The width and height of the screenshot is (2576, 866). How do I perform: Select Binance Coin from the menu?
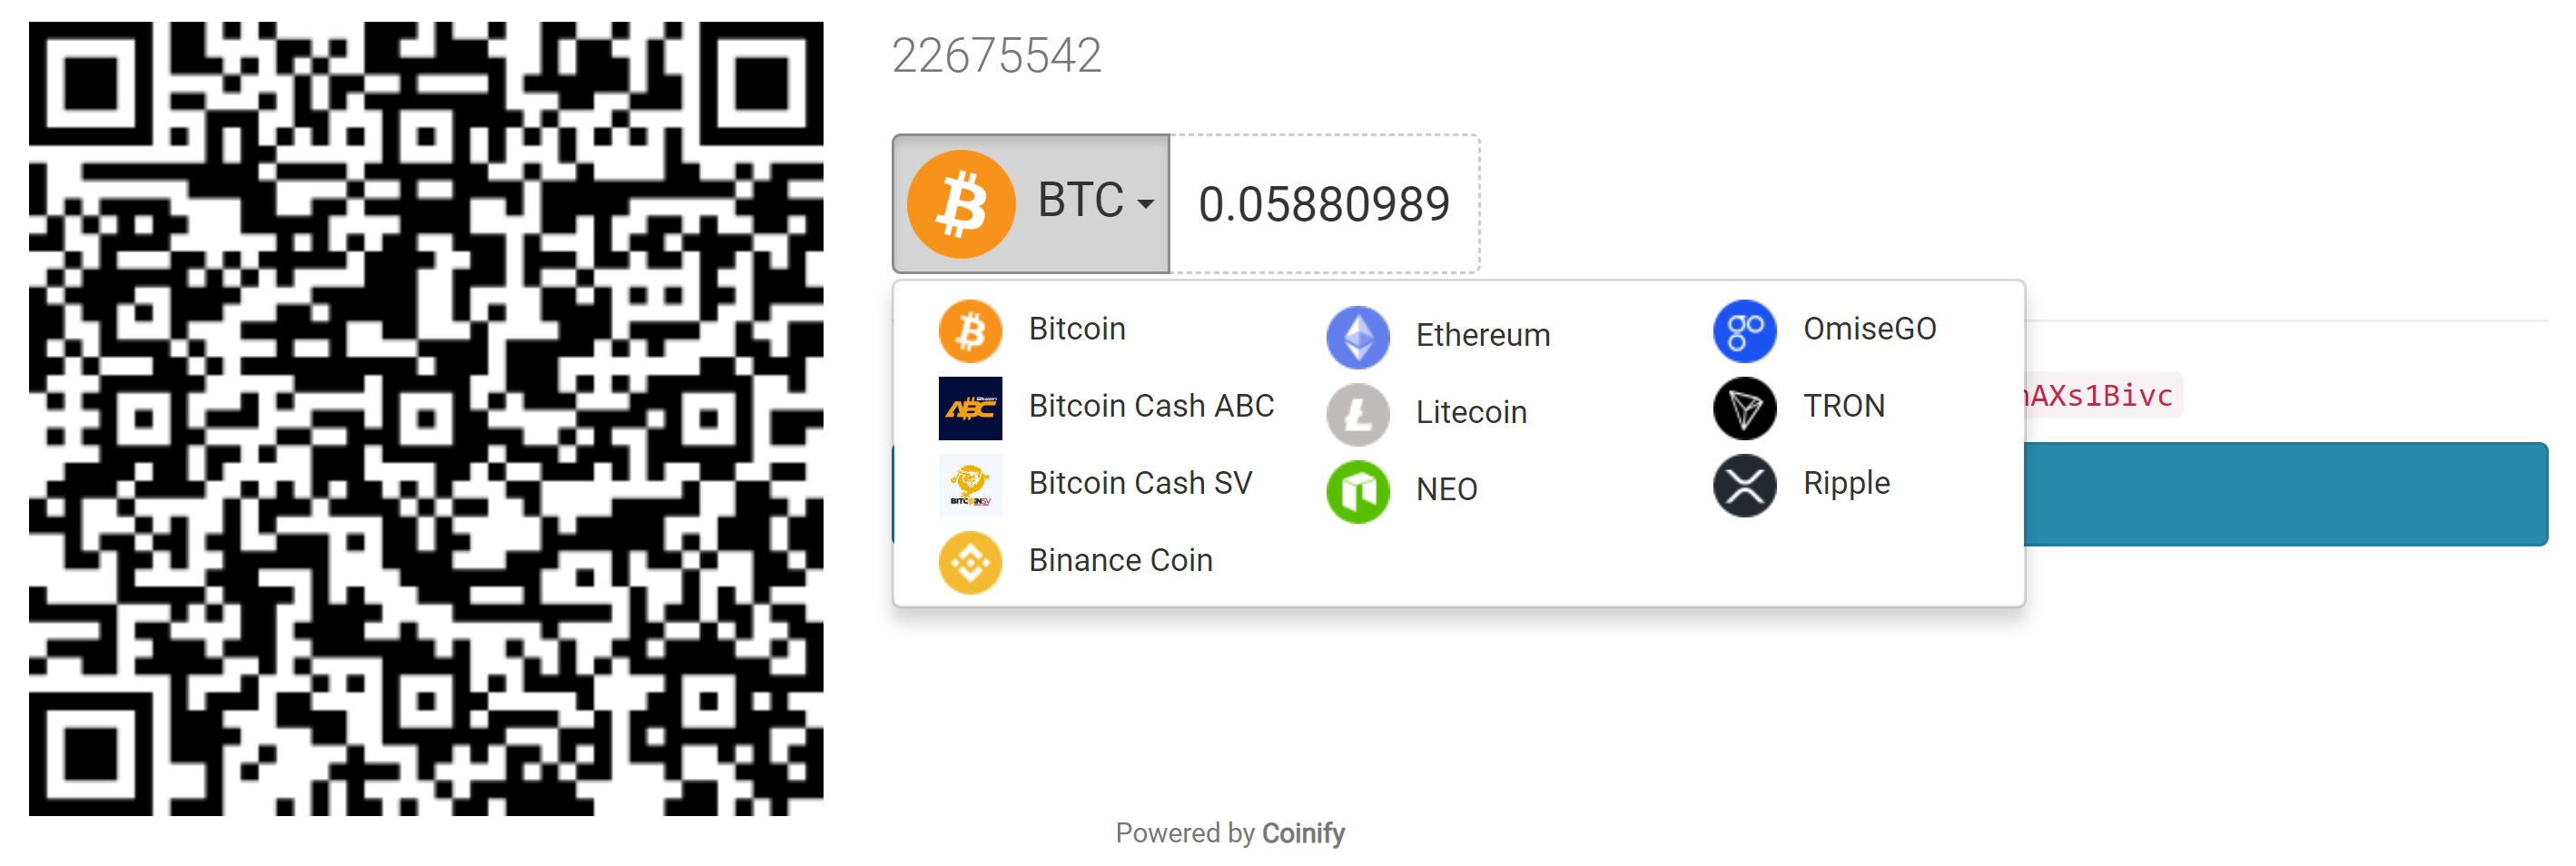click(1119, 561)
